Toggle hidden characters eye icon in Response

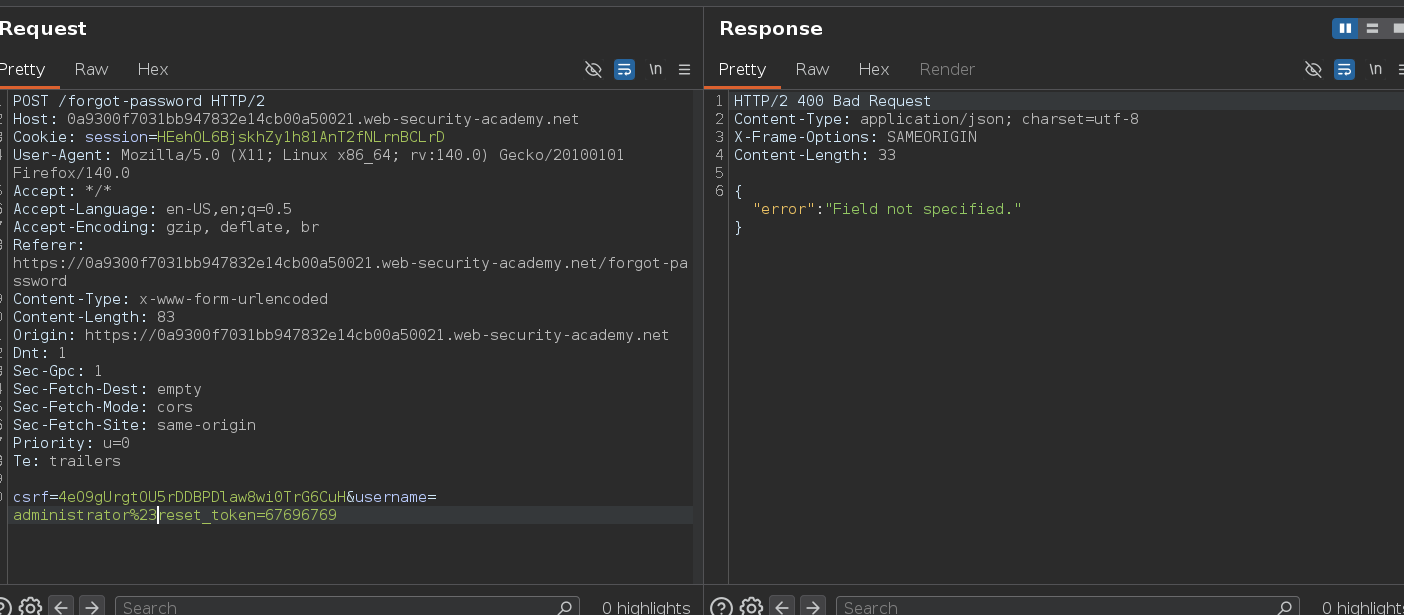pyautogui.click(x=1314, y=69)
